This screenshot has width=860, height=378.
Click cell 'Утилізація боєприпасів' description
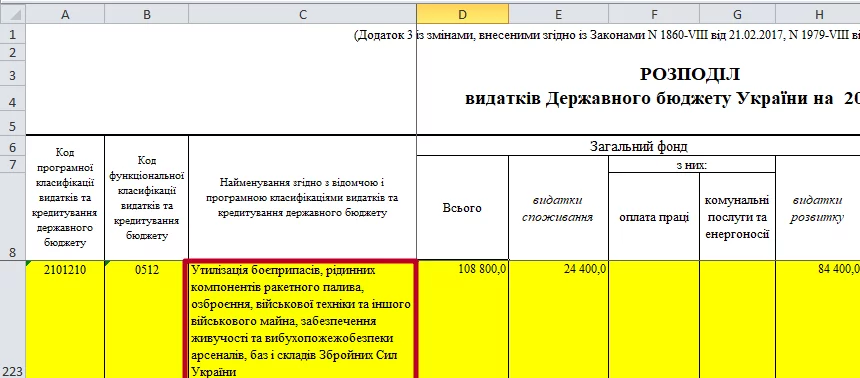click(x=302, y=319)
